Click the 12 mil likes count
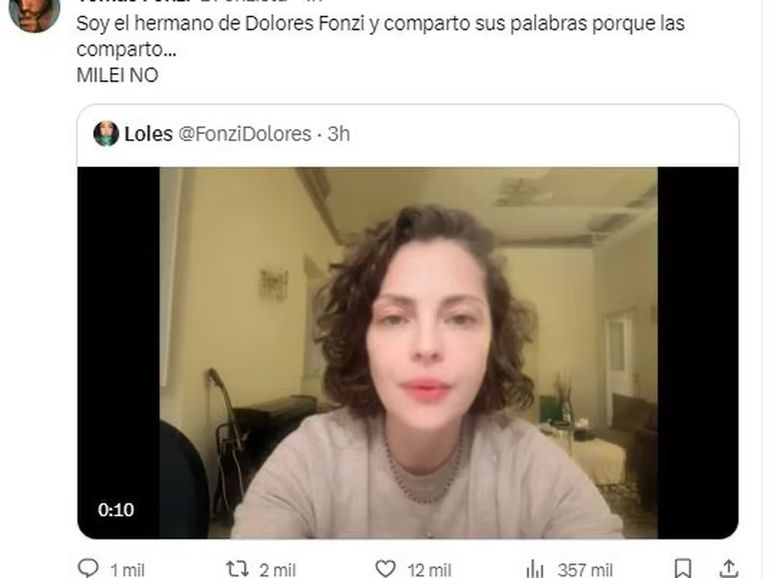Image resolution: width=770 pixels, height=578 pixels. point(429,570)
